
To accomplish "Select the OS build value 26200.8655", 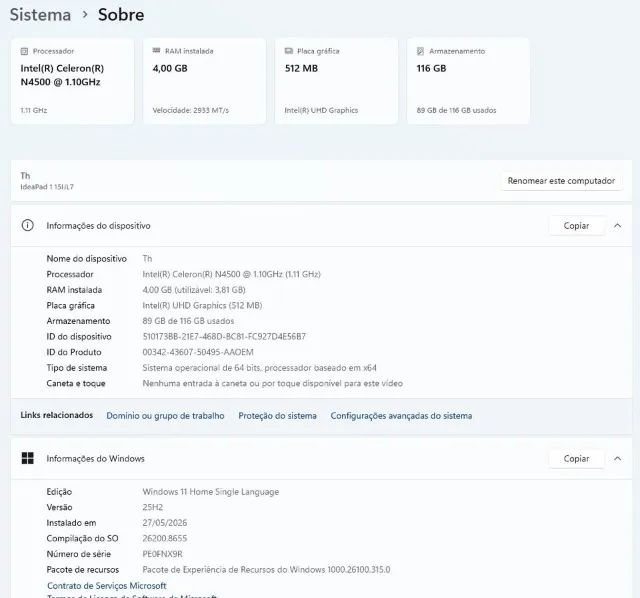I will point(164,538).
